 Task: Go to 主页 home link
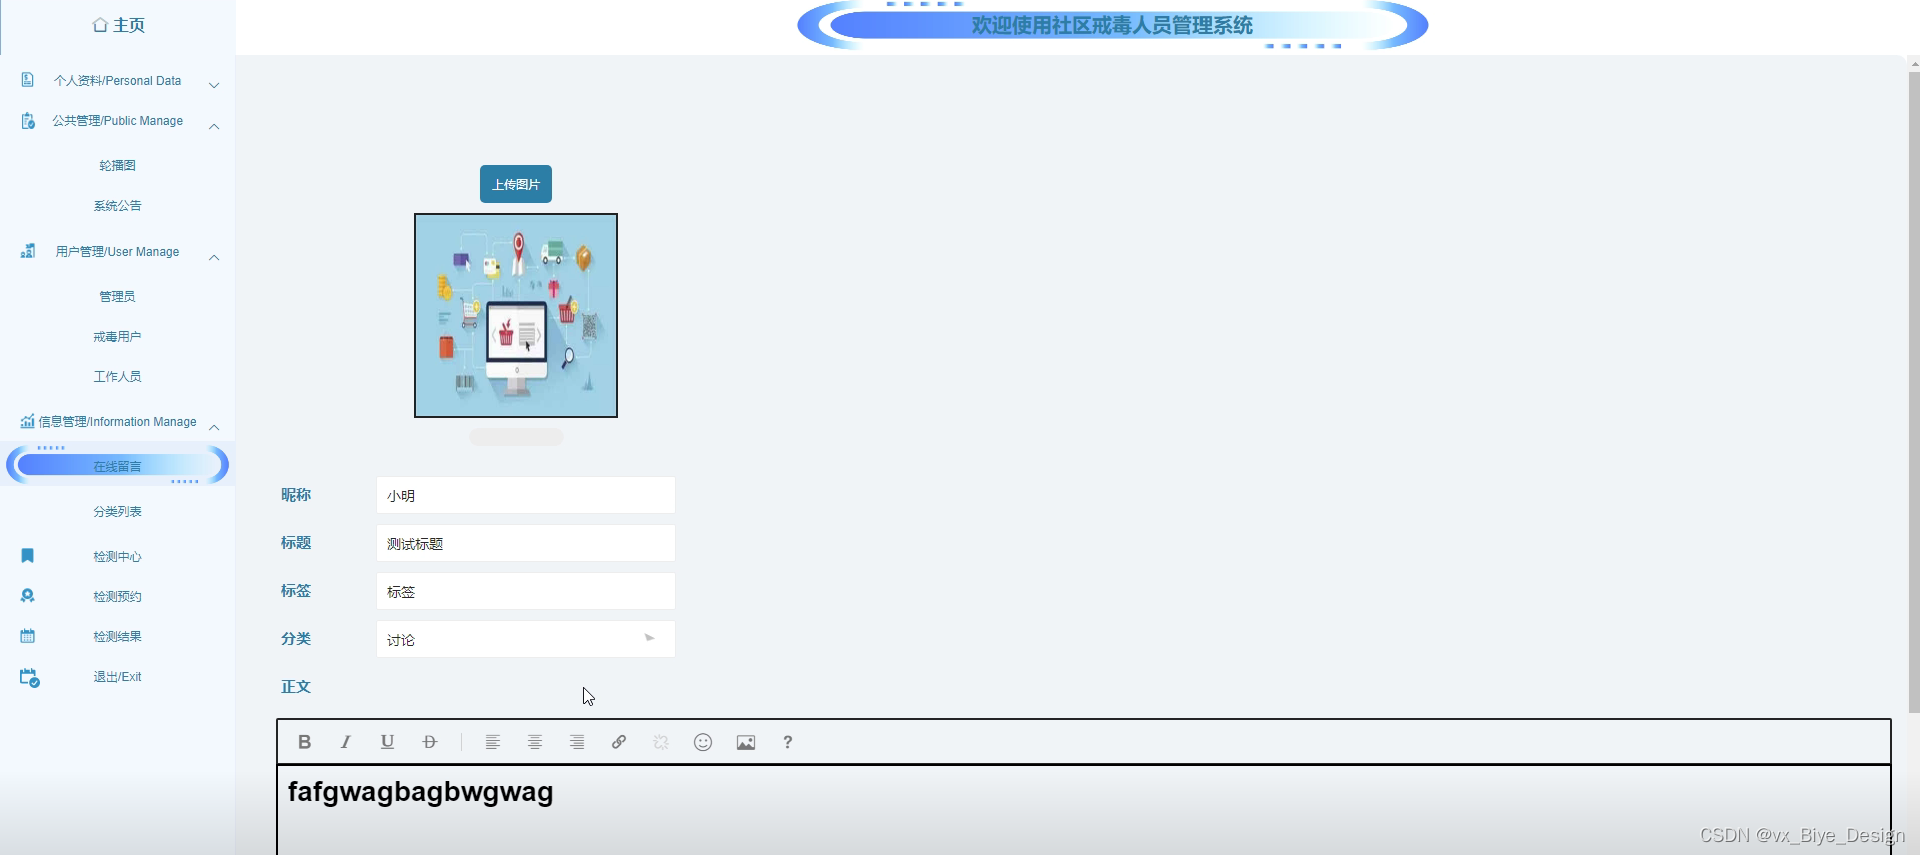pyautogui.click(x=129, y=25)
